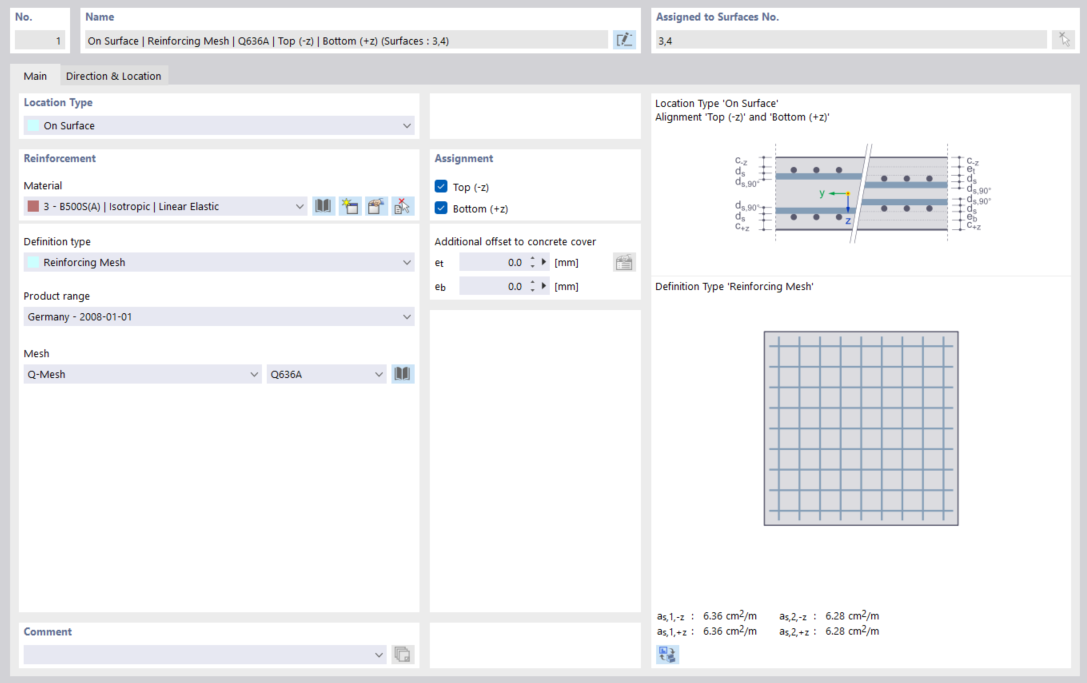Increase et offset with up arrow
The height and width of the screenshot is (683, 1087).
click(532, 259)
